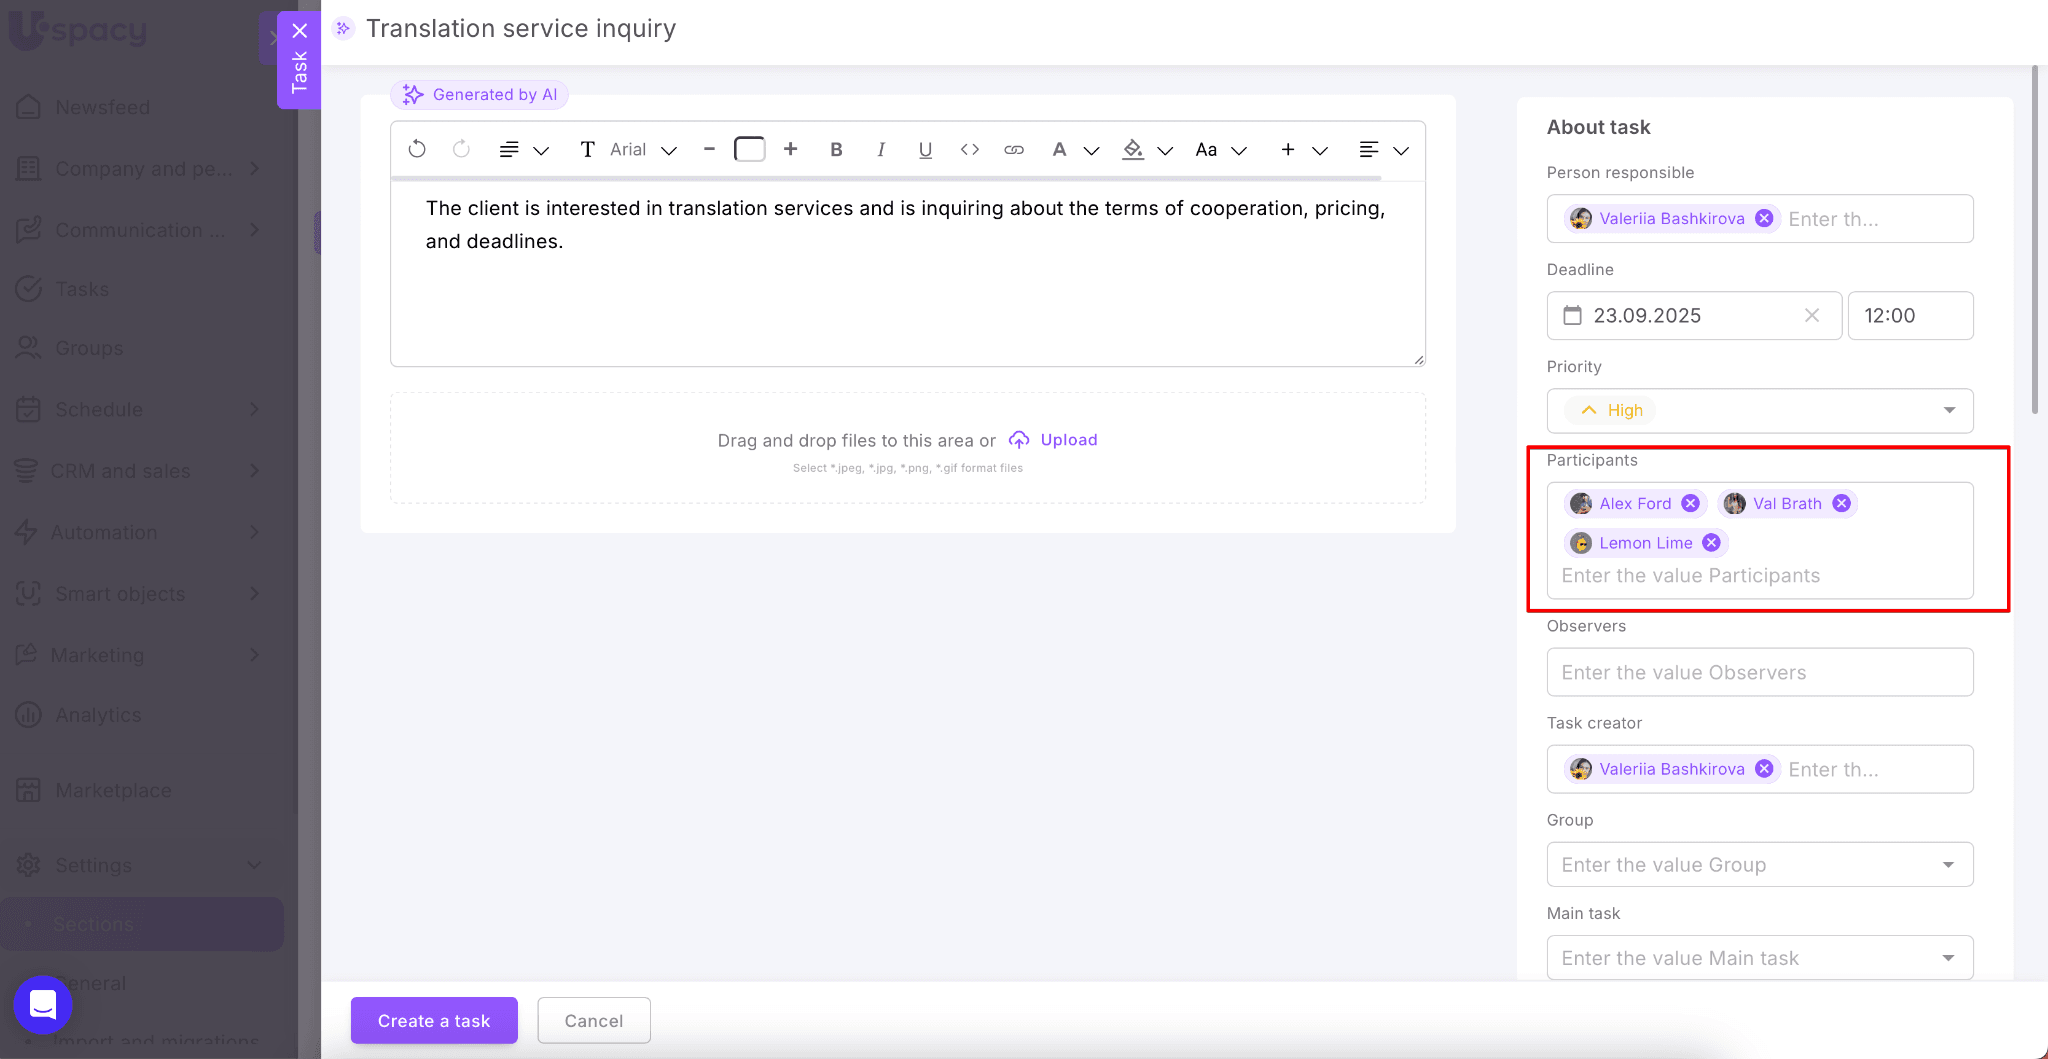
Task: Open the Arial font family dropdown
Action: [x=642, y=149]
